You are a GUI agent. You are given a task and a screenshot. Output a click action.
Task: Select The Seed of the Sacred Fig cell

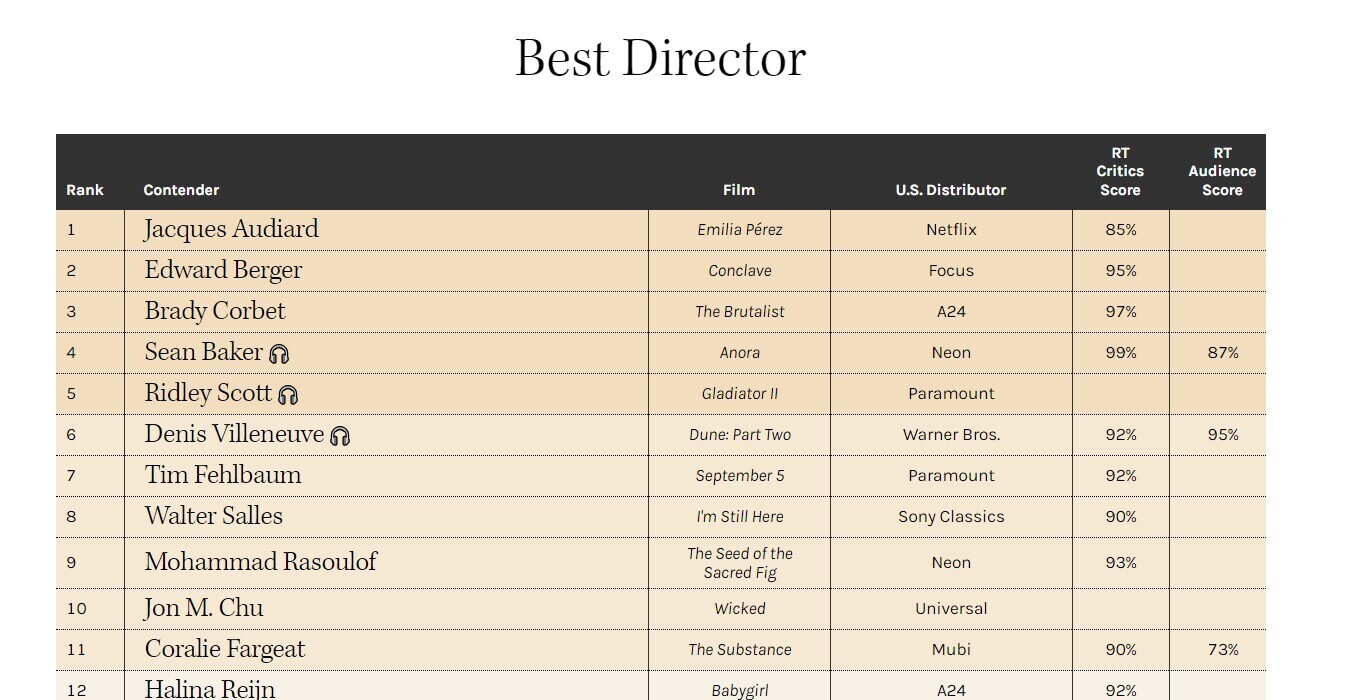click(x=740, y=563)
